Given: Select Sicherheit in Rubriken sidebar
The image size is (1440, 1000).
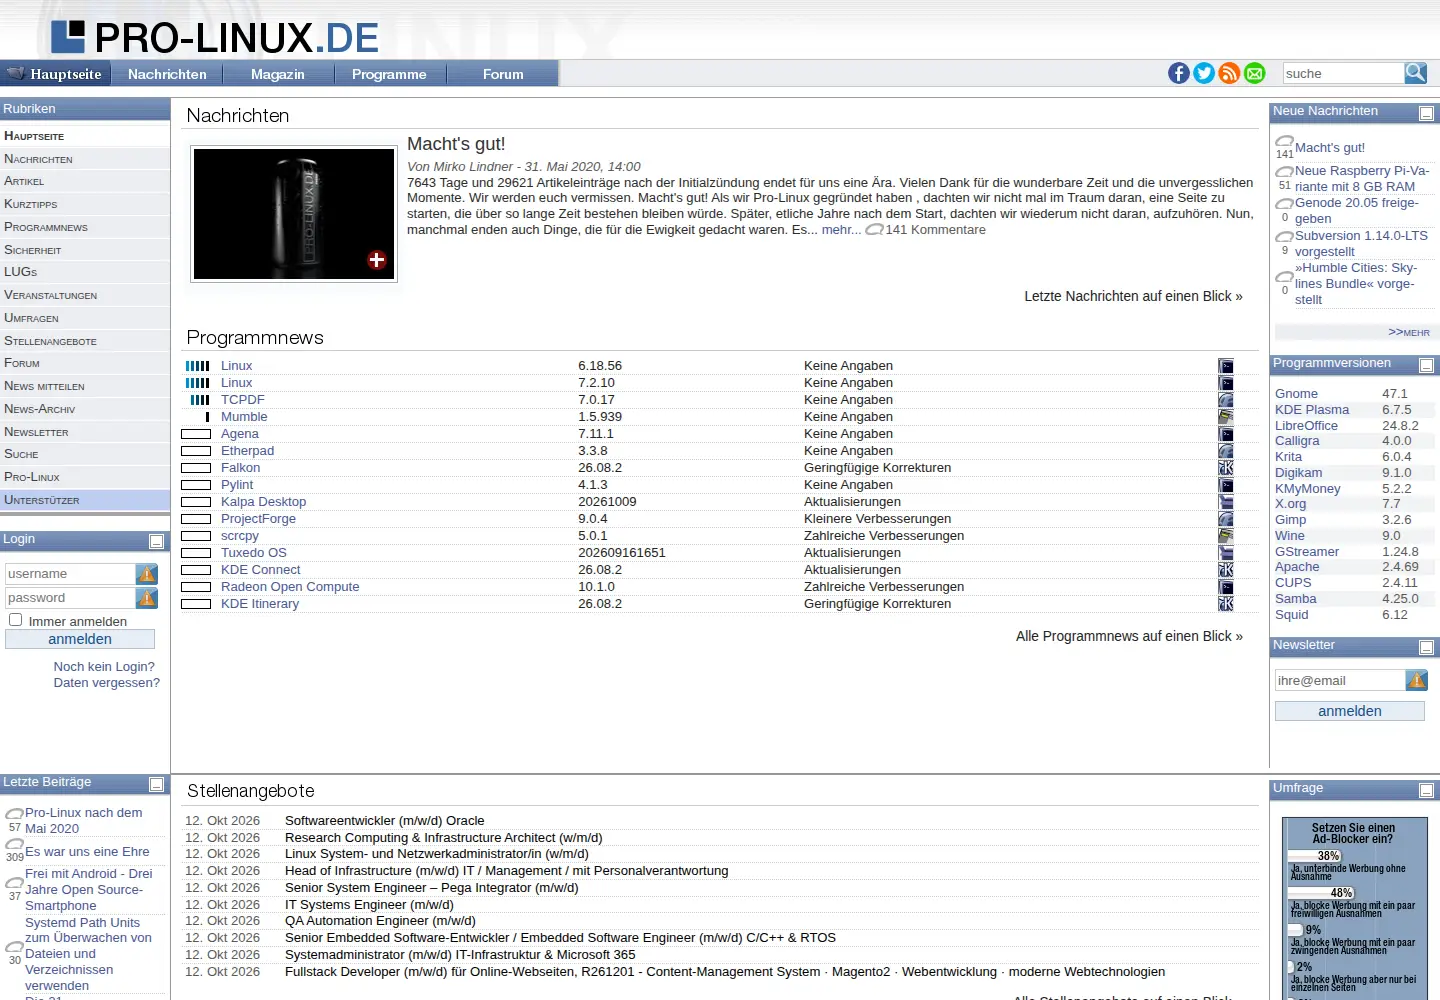Looking at the screenshot, I should tap(85, 250).
